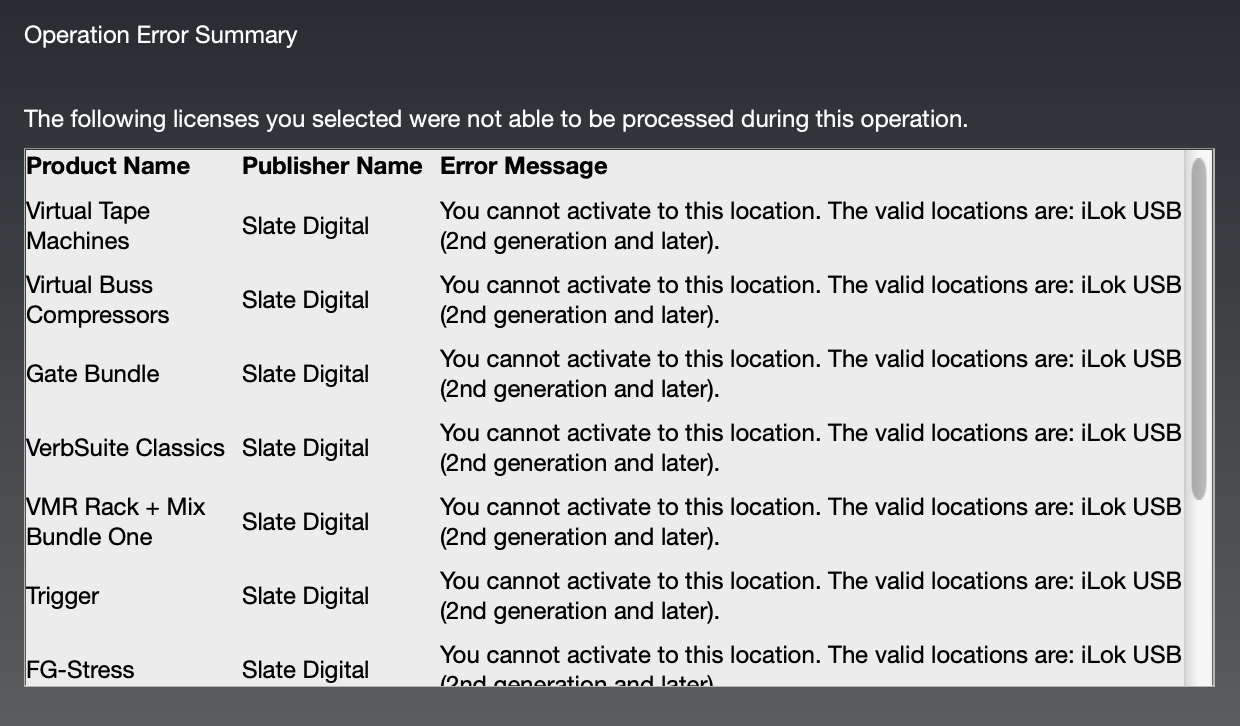Image resolution: width=1240 pixels, height=726 pixels.
Task: Click the error message for VerbSuite Classics
Action: point(811,448)
